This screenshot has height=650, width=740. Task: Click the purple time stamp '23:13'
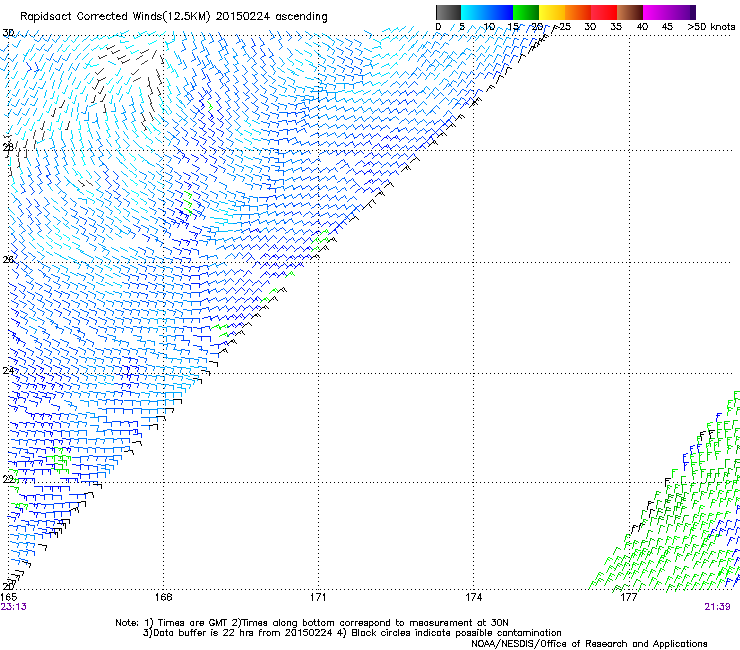click(x=13, y=607)
